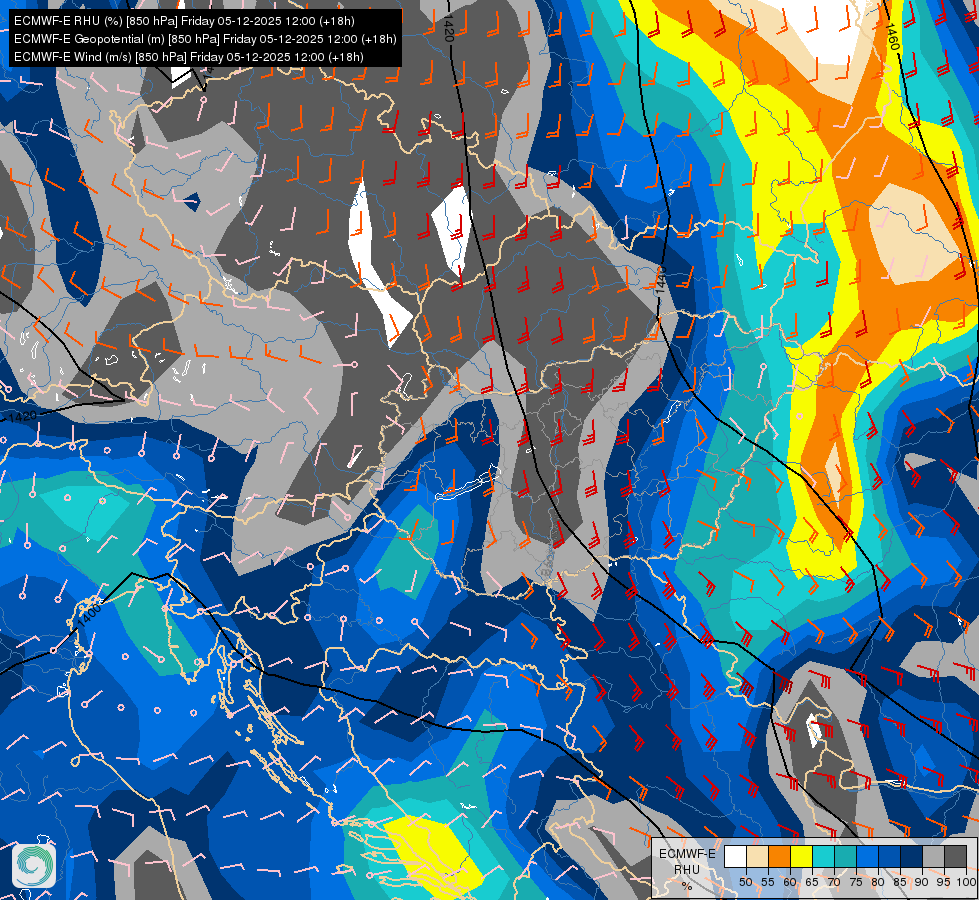Click the ECMWF-E RHU (%) title line
Viewport: 979px width, 900px height.
click(x=184, y=21)
